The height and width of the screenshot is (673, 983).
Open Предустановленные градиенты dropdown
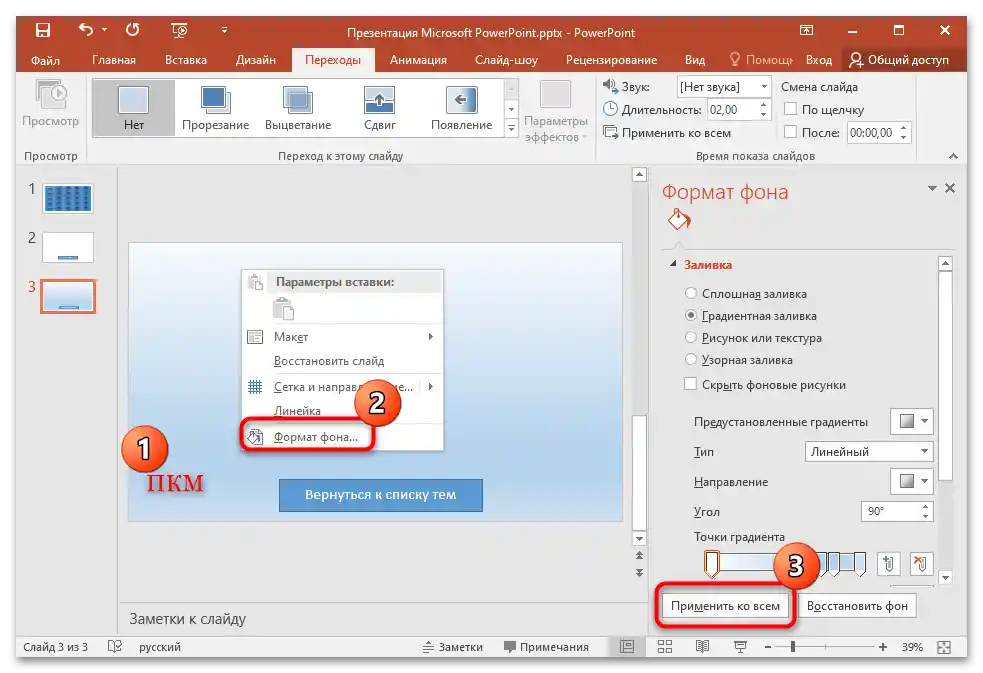[x=912, y=421]
